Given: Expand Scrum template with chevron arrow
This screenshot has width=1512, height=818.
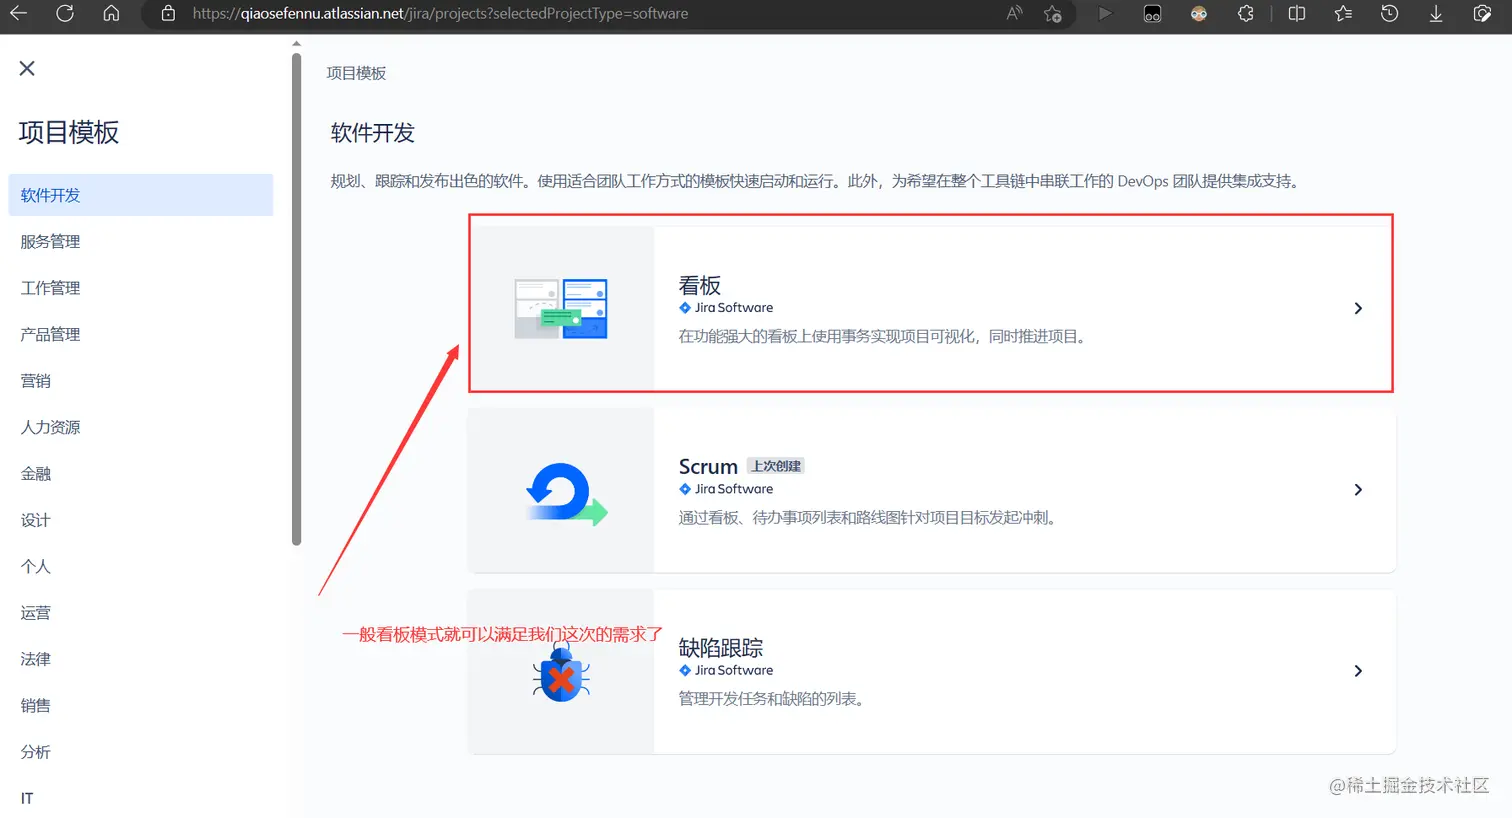Looking at the screenshot, I should [1358, 490].
